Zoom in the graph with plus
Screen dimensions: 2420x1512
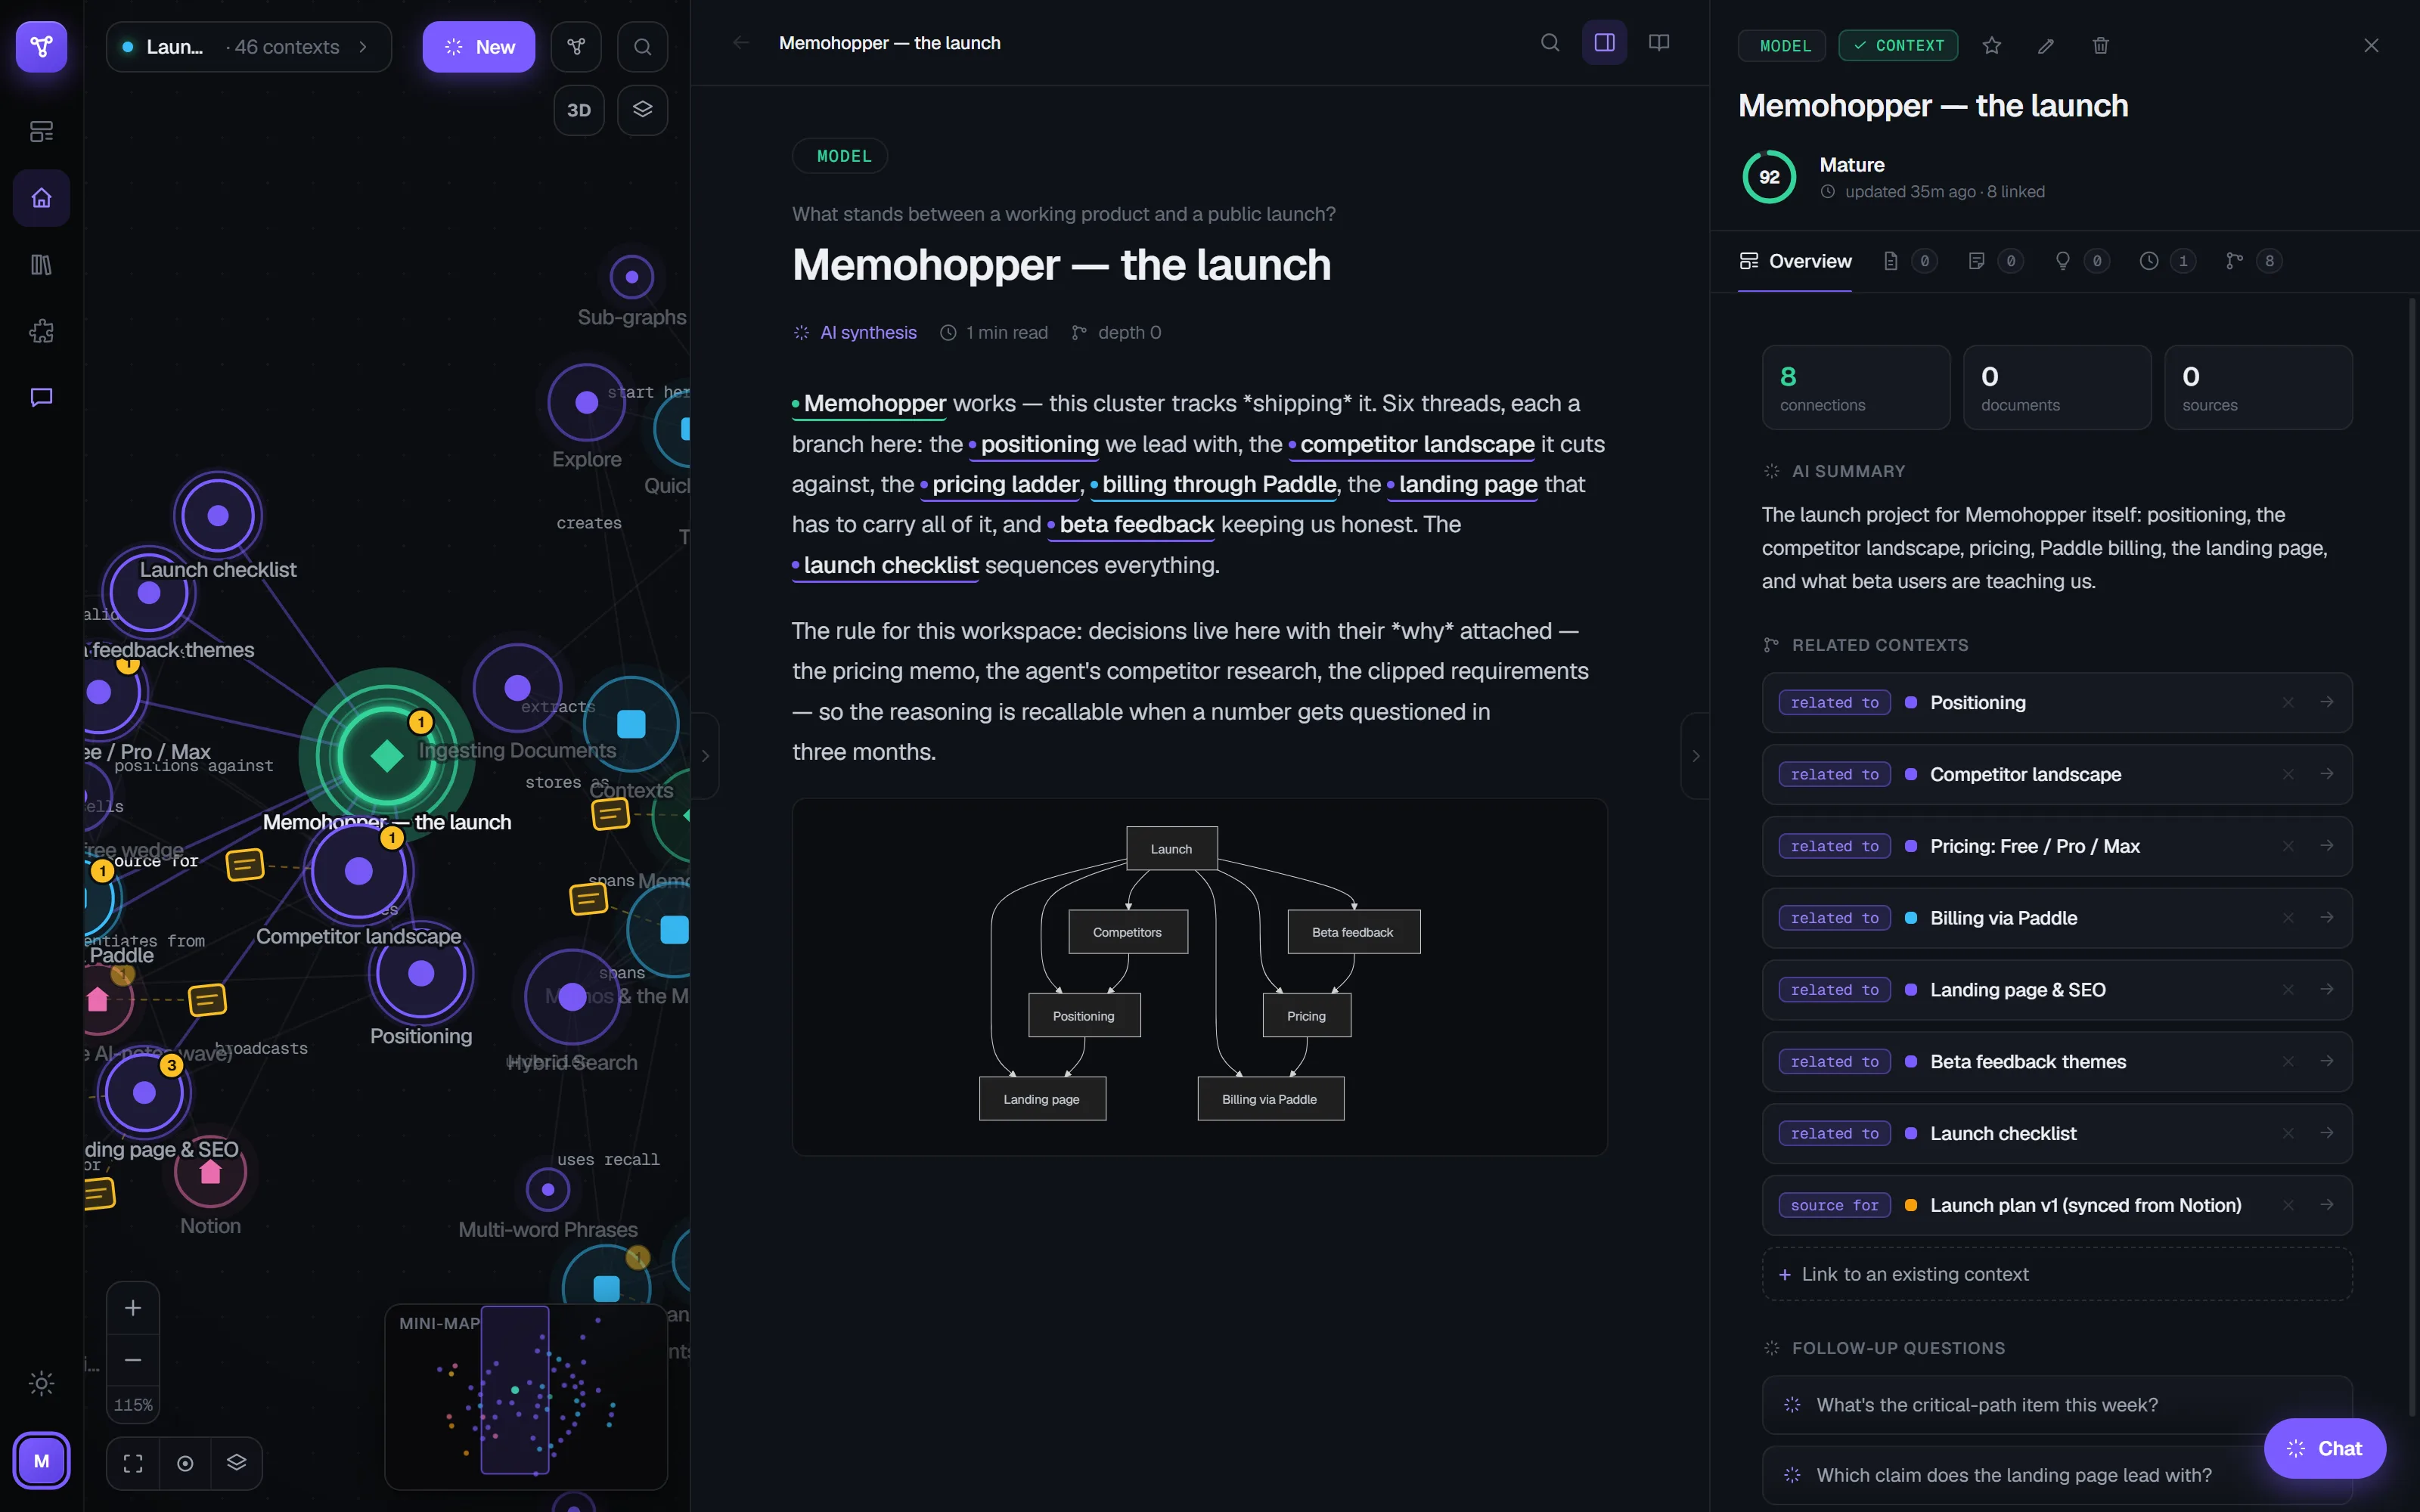(x=133, y=1308)
